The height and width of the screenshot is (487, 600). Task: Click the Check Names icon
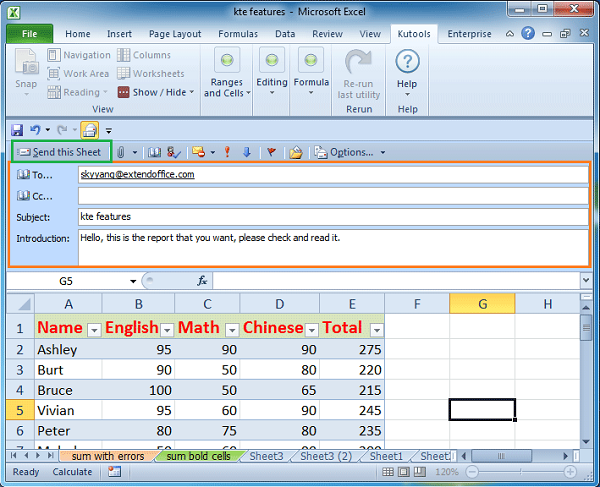[174, 152]
